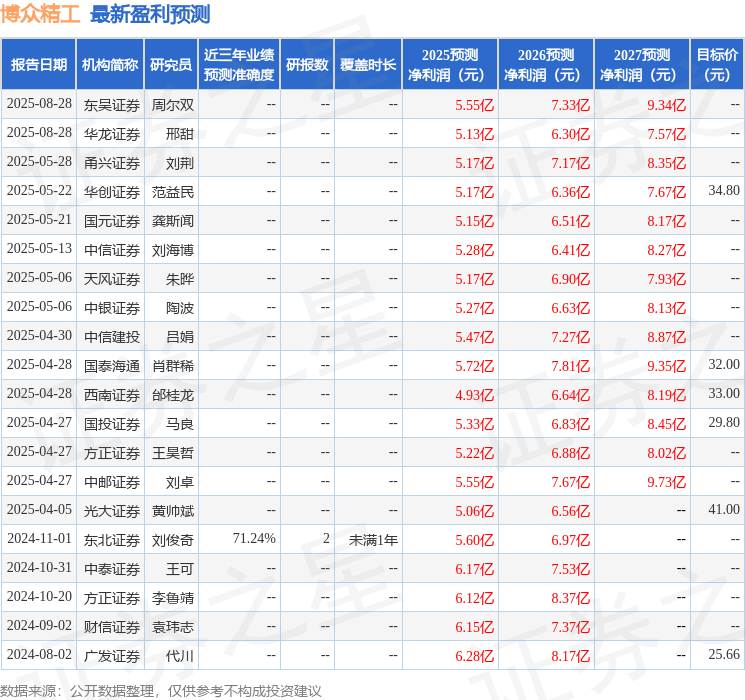
Task: Select the 机构简称 column header
Action: 110,65
